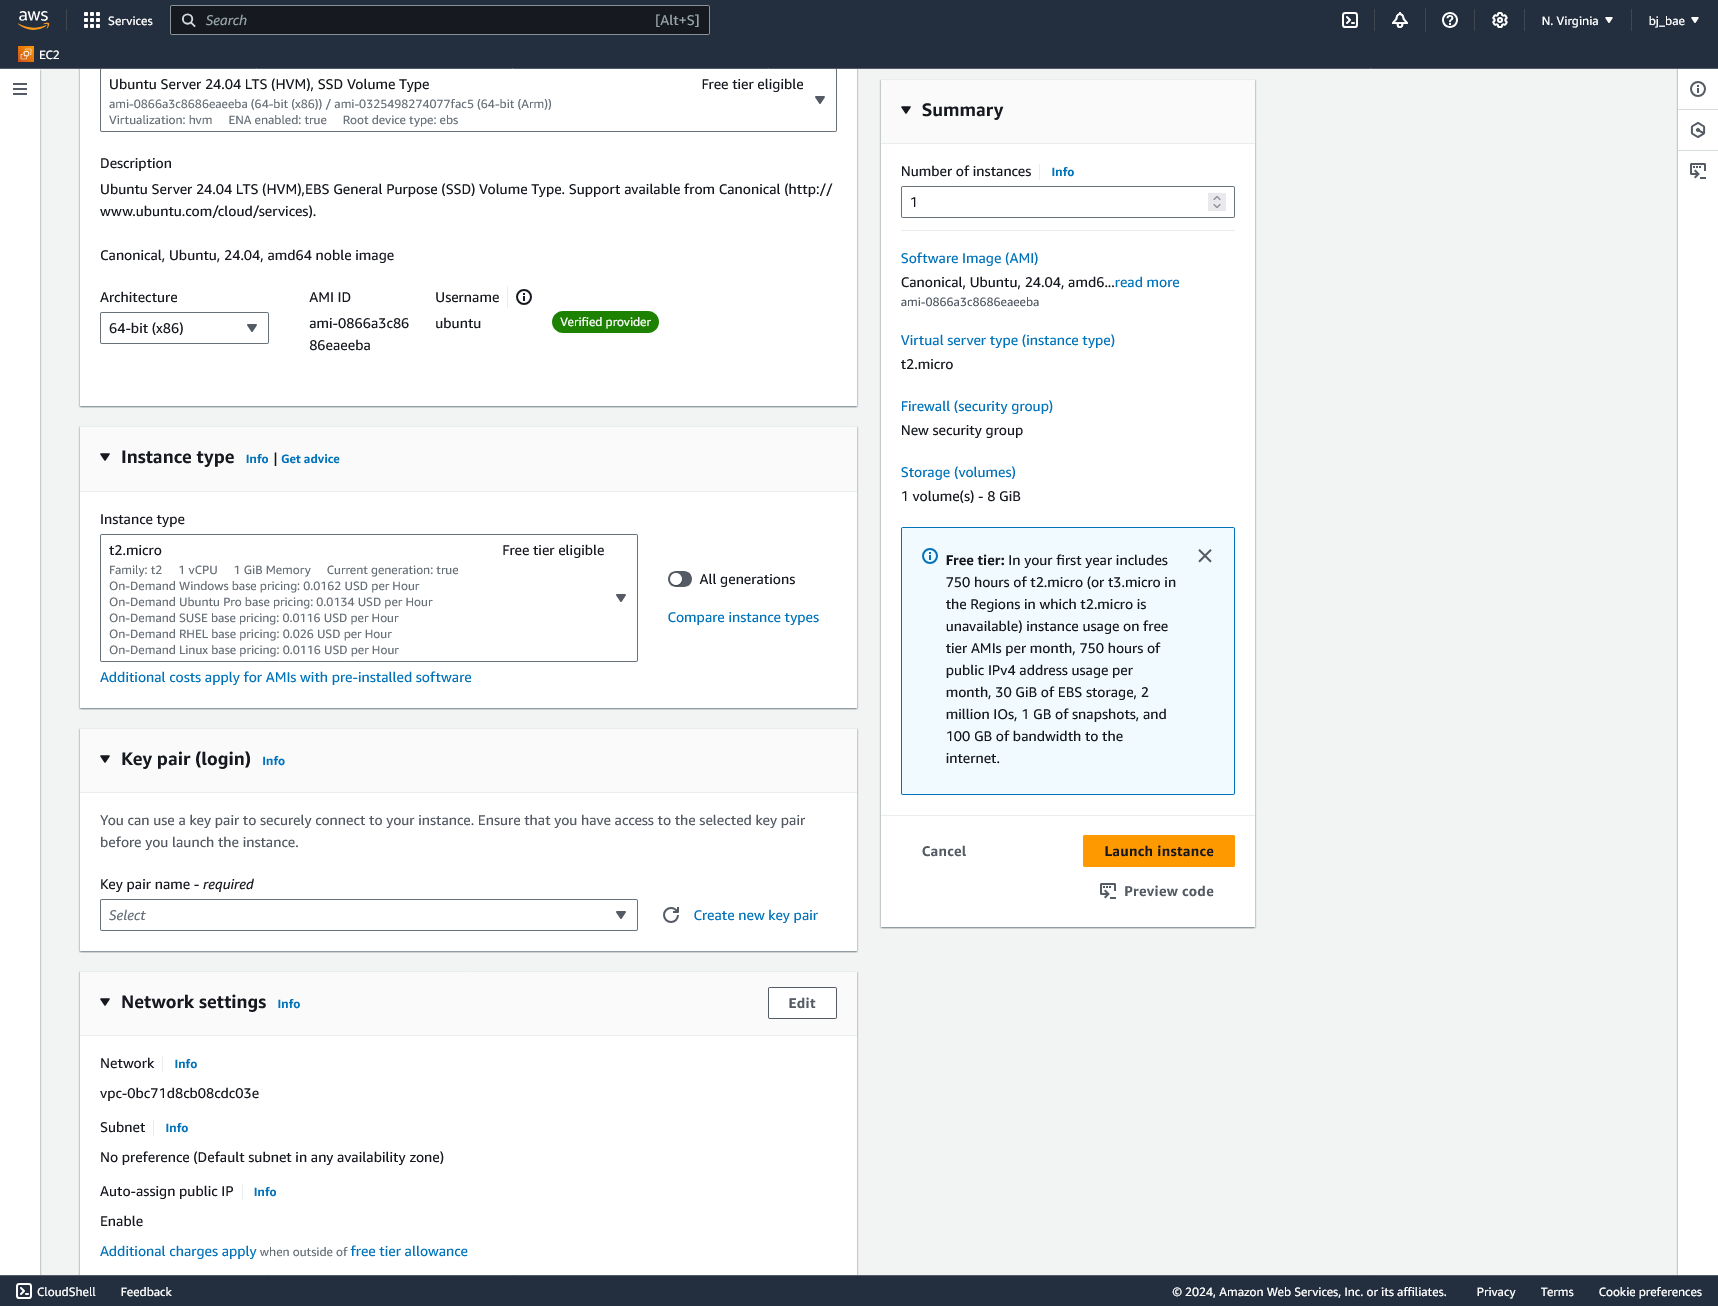
Task: Collapse the Network settings section
Action: point(105,1002)
